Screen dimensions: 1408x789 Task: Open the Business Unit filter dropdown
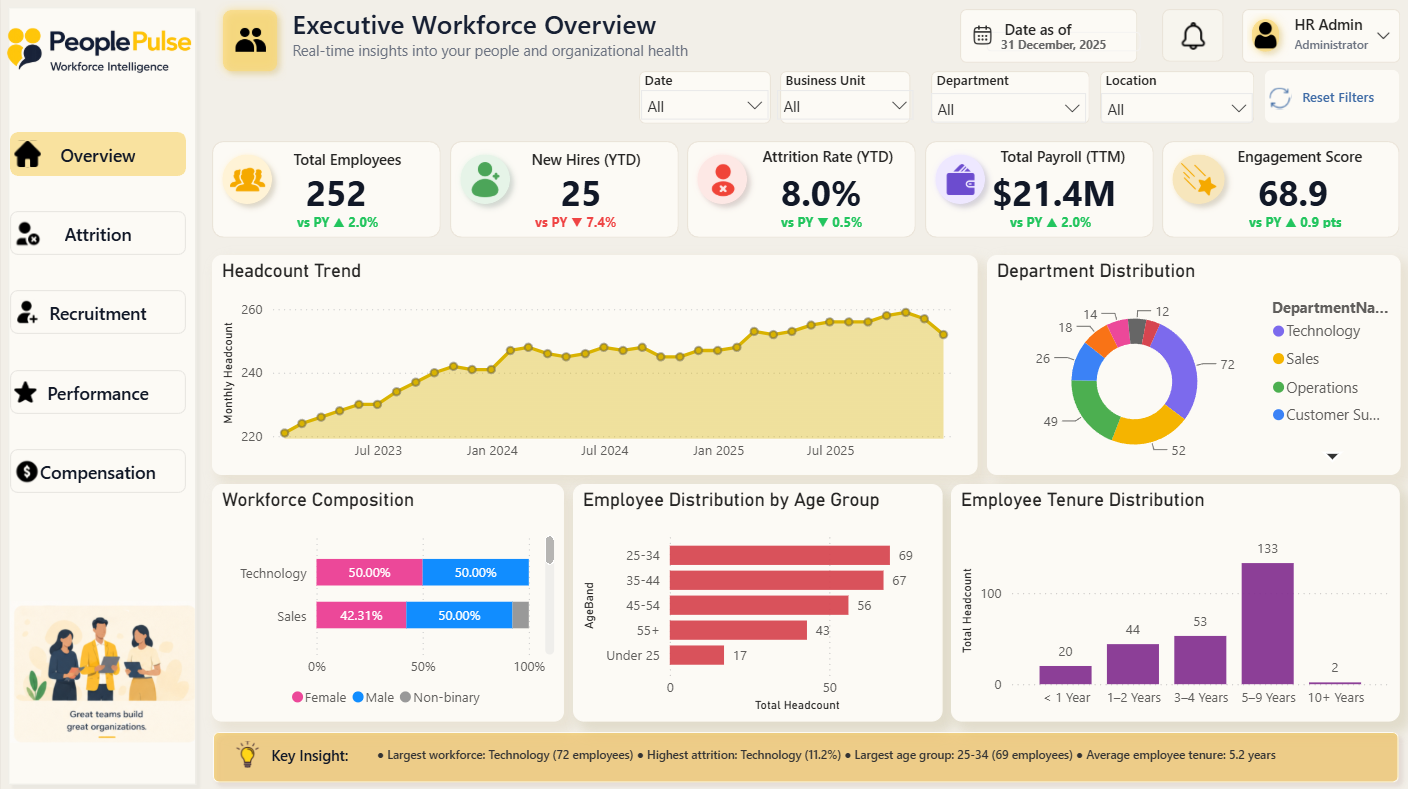pos(845,106)
